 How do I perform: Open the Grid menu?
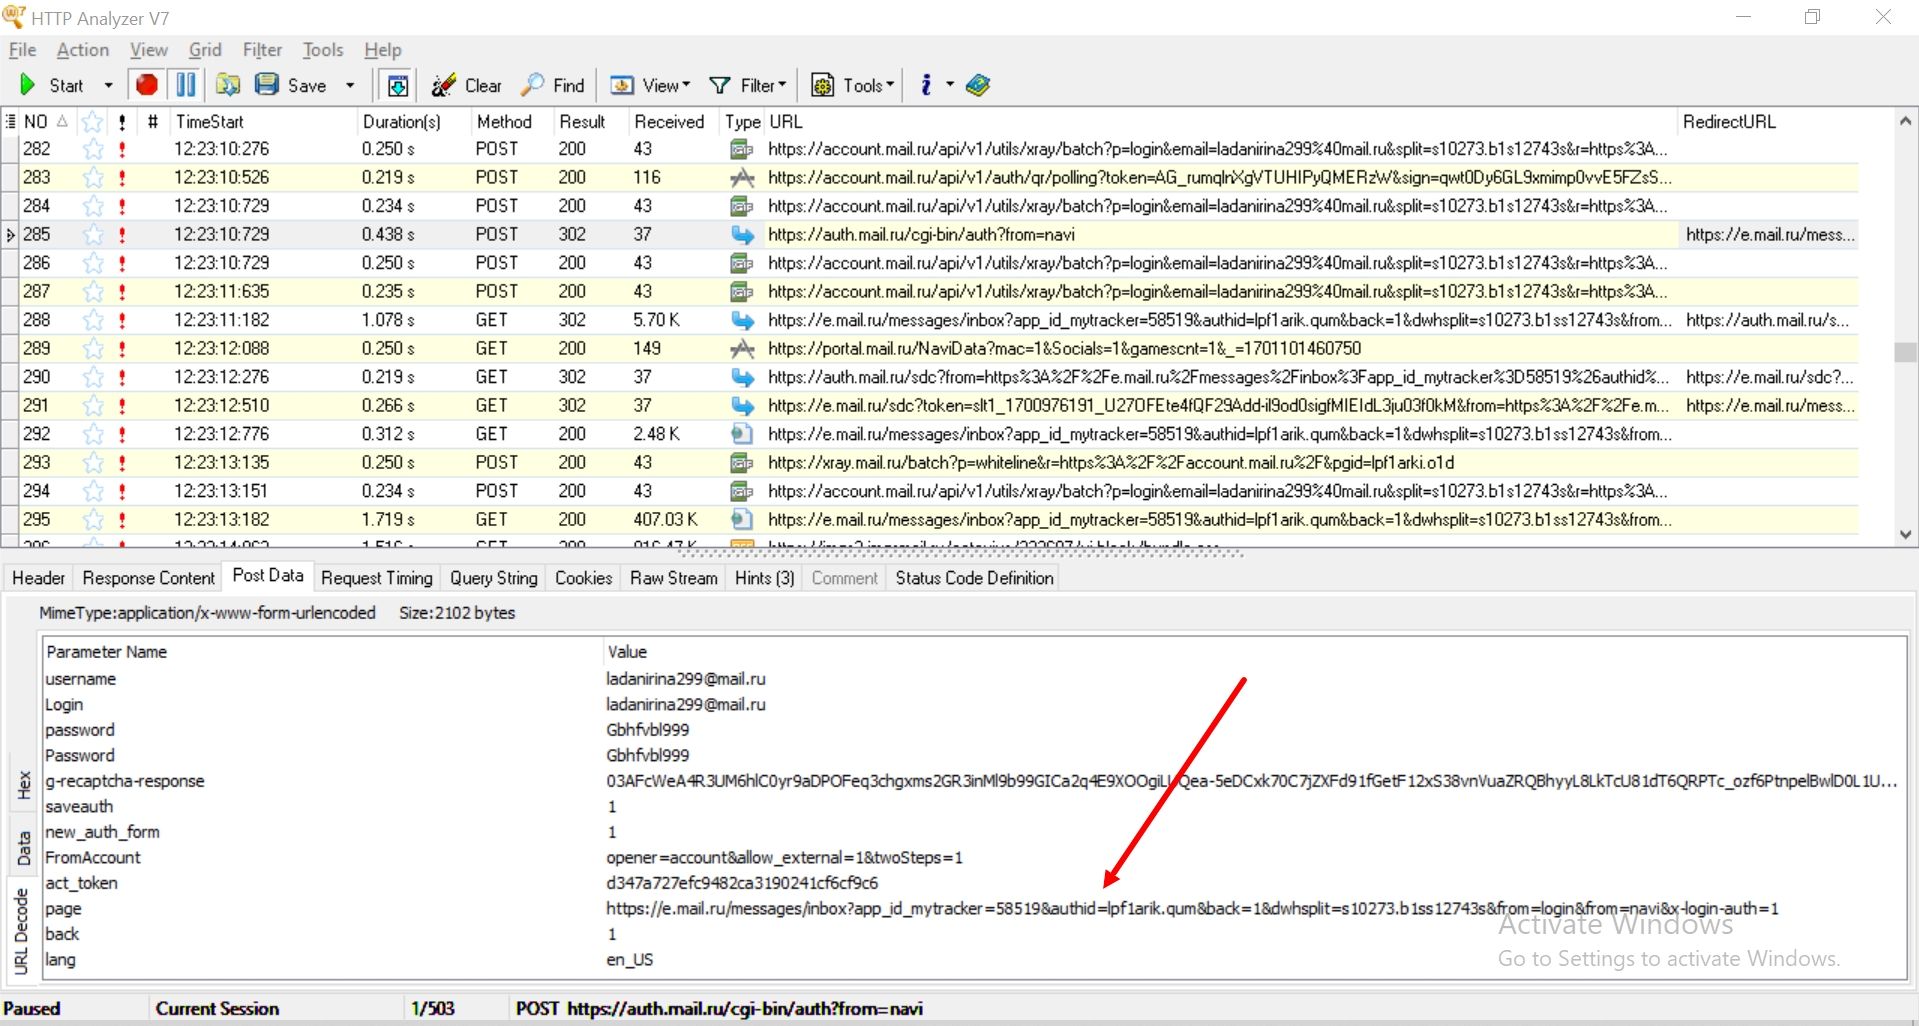point(205,50)
